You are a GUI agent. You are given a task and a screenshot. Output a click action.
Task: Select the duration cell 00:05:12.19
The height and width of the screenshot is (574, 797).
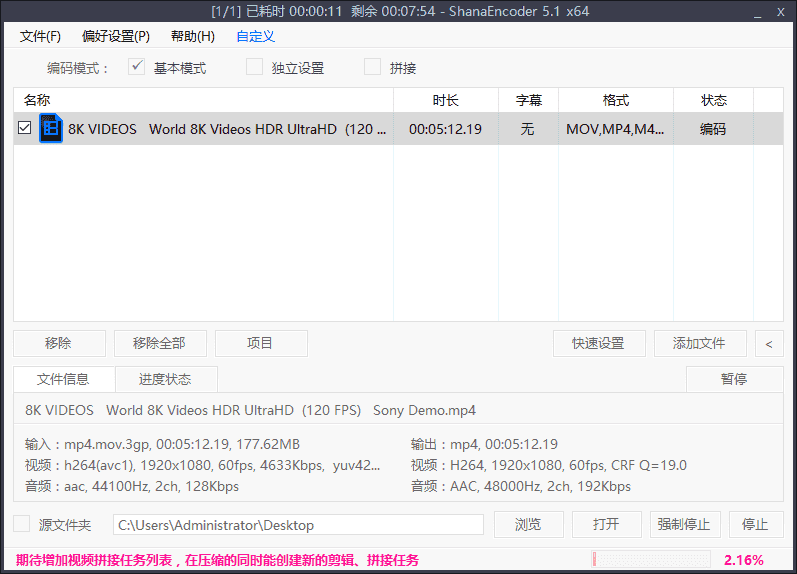click(445, 129)
